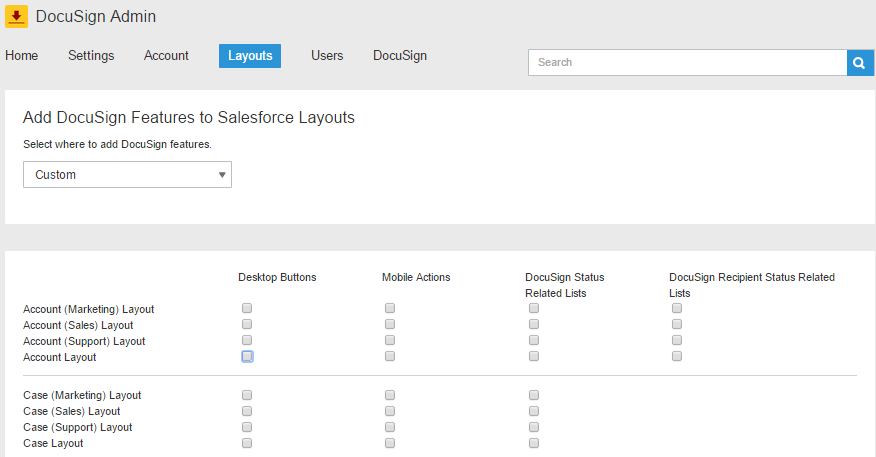Viewport: 876px width, 457px height.
Task: Click the 'Case (Marketing) Layout' row label
Action: click(x=82, y=396)
